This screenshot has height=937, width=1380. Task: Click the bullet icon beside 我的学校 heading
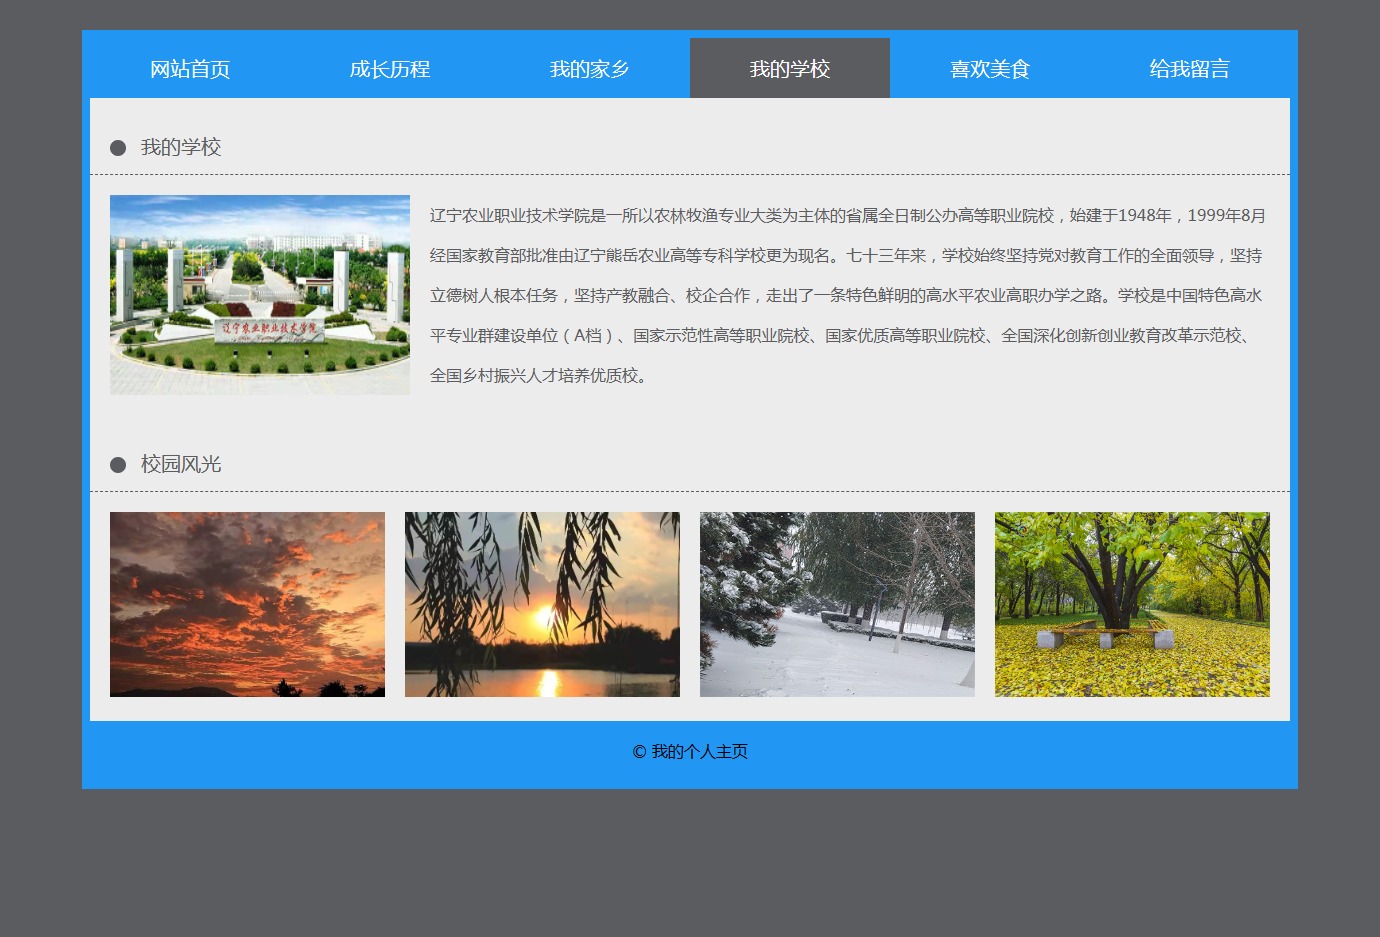[x=118, y=148]
